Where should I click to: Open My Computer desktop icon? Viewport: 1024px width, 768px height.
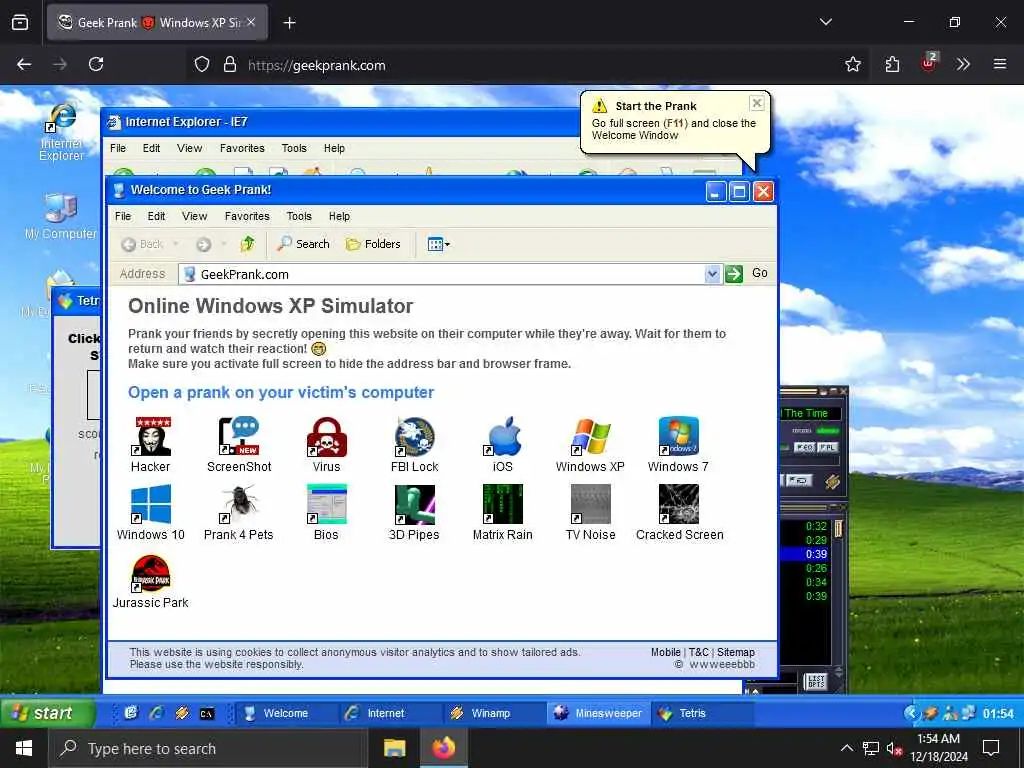click(61, 216)
